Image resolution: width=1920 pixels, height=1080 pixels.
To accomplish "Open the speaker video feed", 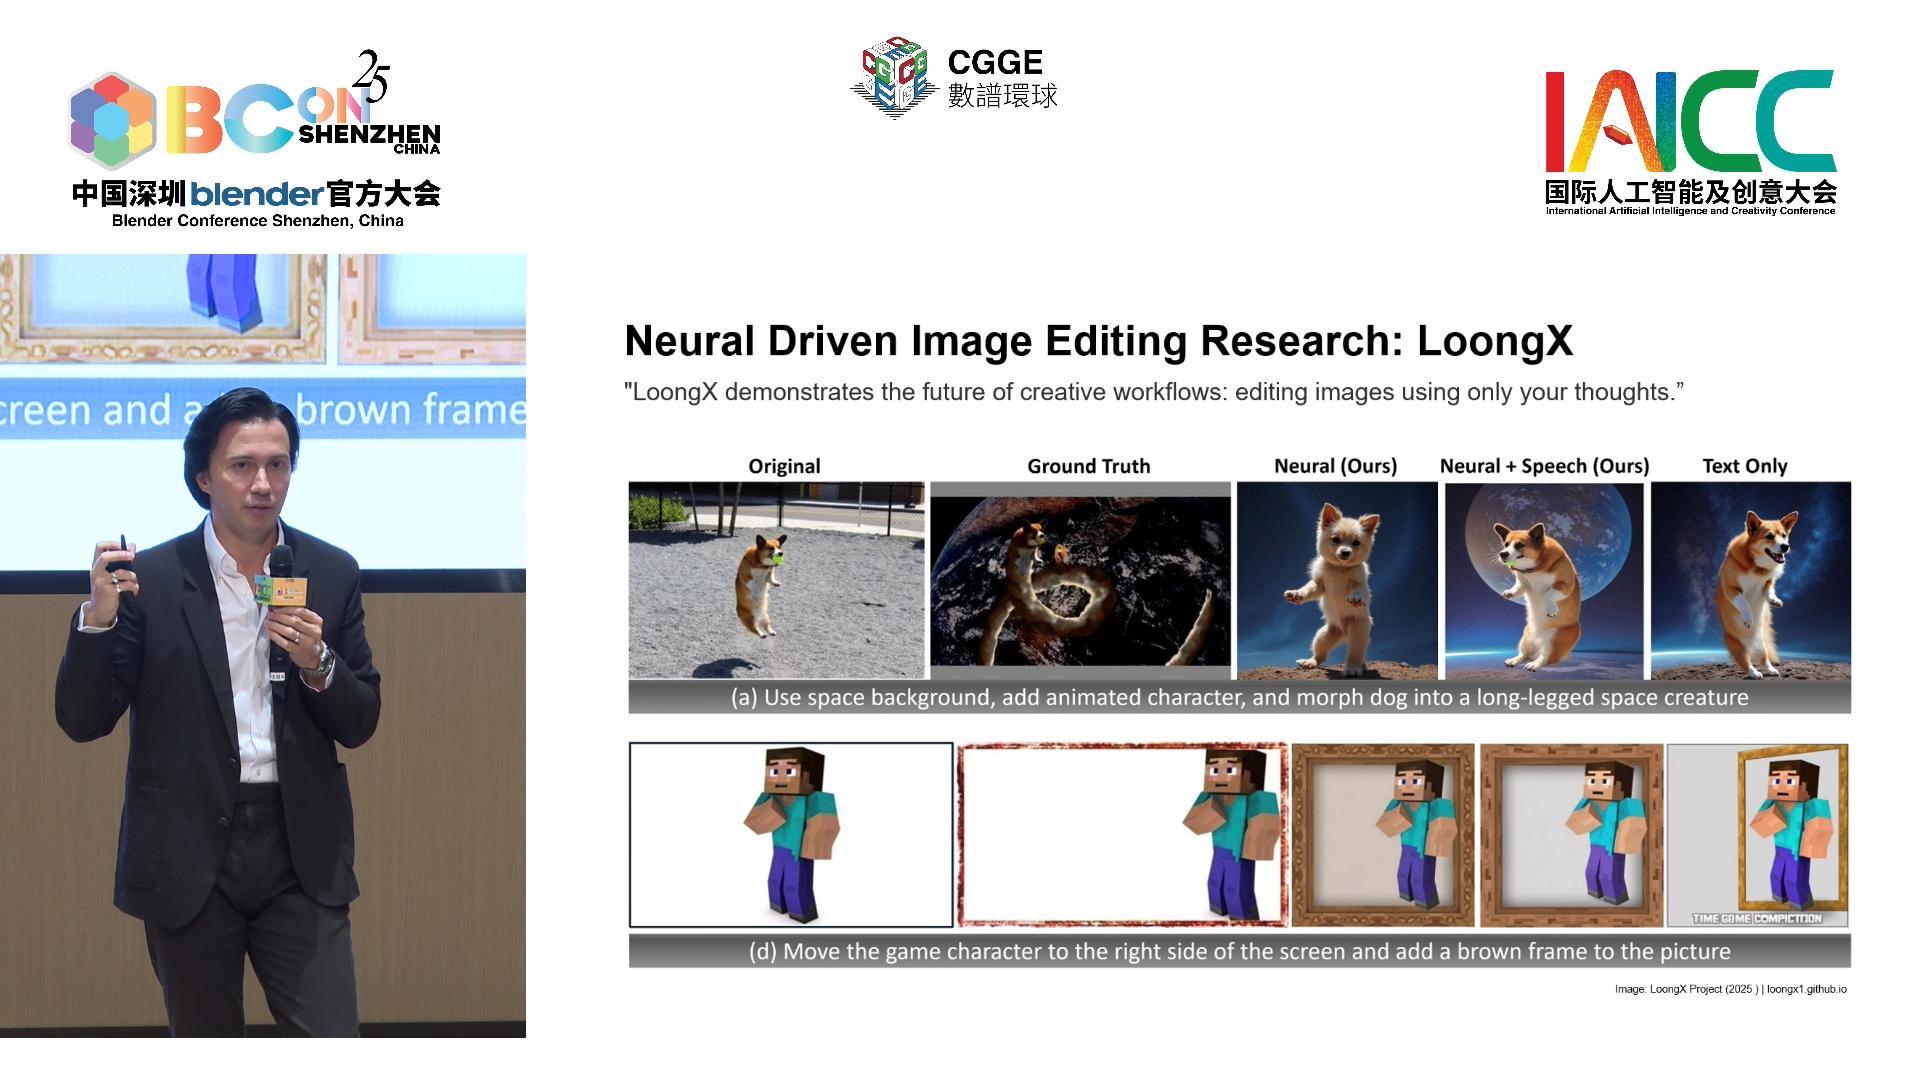I will click(x=263, y=645).
